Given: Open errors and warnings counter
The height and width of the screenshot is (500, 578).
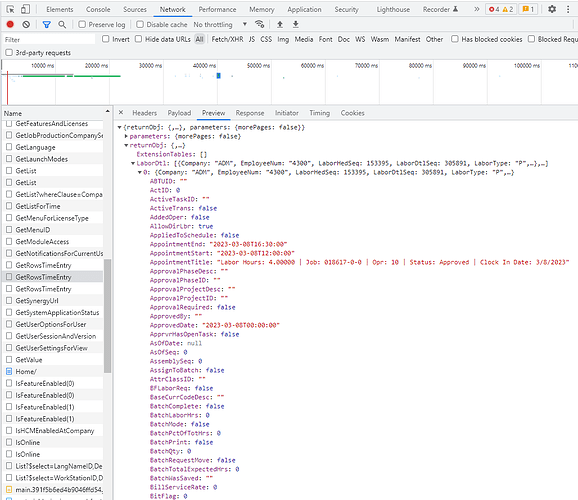Looking at the screenshot, I should pyautogui.click(x=501, y=9).
